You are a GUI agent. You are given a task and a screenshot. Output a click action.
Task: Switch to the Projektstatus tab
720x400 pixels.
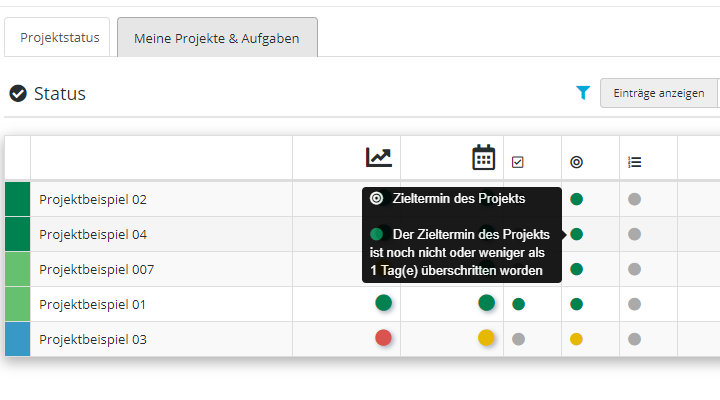coord(60,38)
